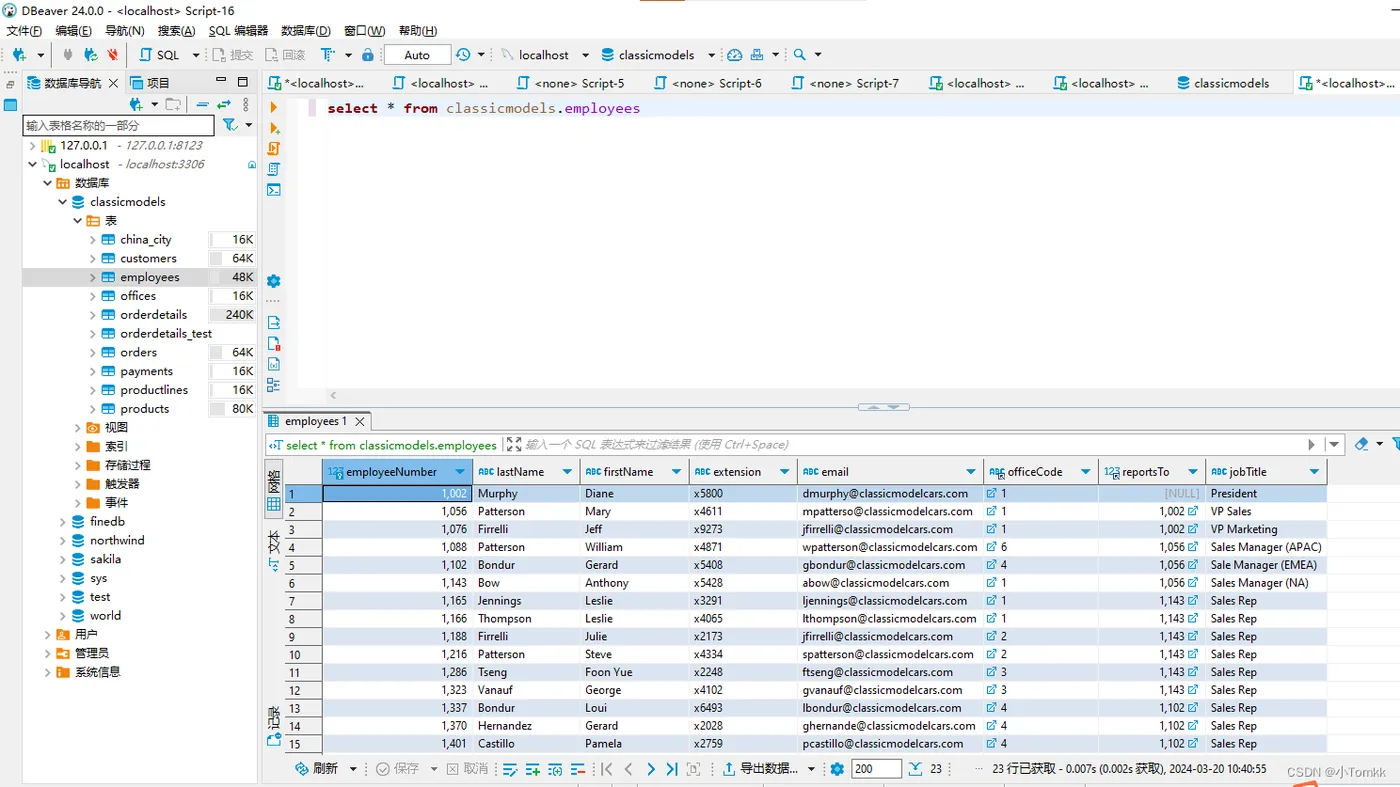The height and width of the screenshot is (787, 1400).
Task: Open the 文件(F) menu
Action: (x=22, y=31)
